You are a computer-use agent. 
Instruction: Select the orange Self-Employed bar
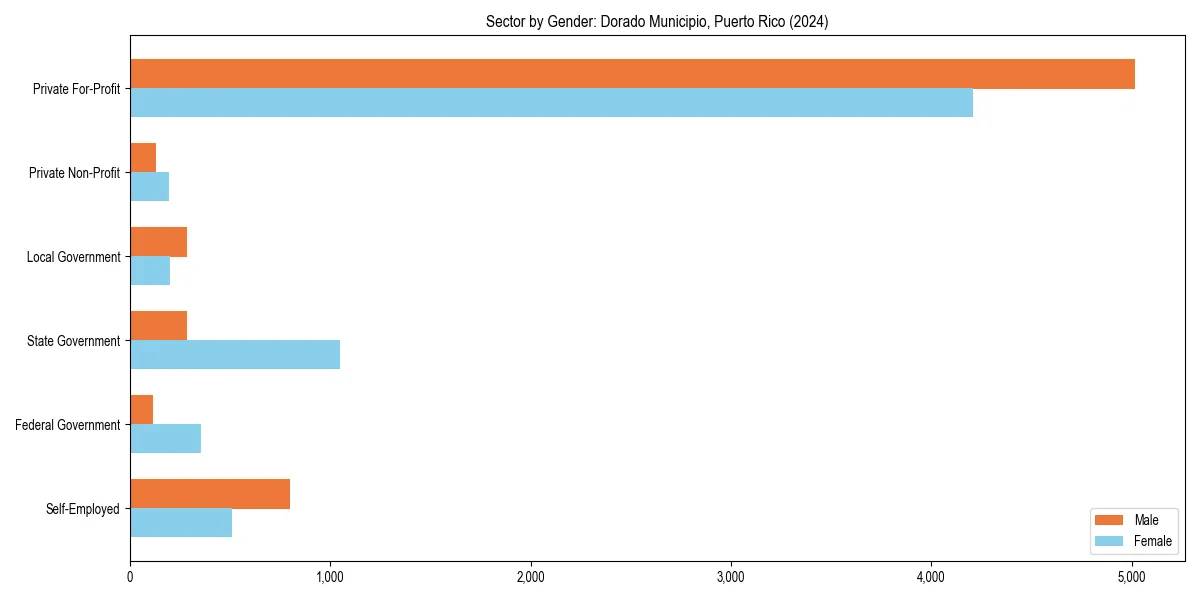click(210, 492)
